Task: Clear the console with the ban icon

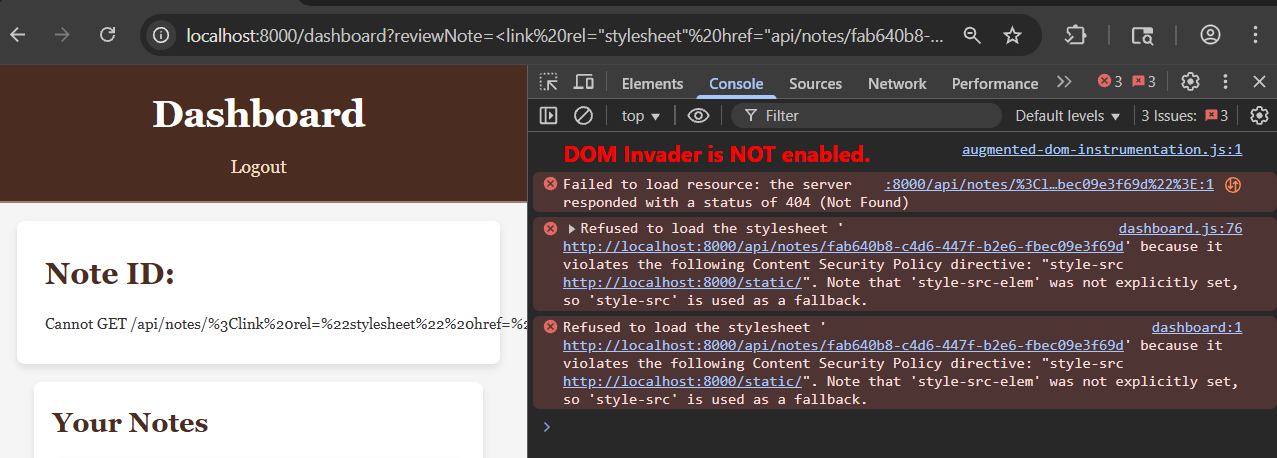Action: (x=583, y=116)
